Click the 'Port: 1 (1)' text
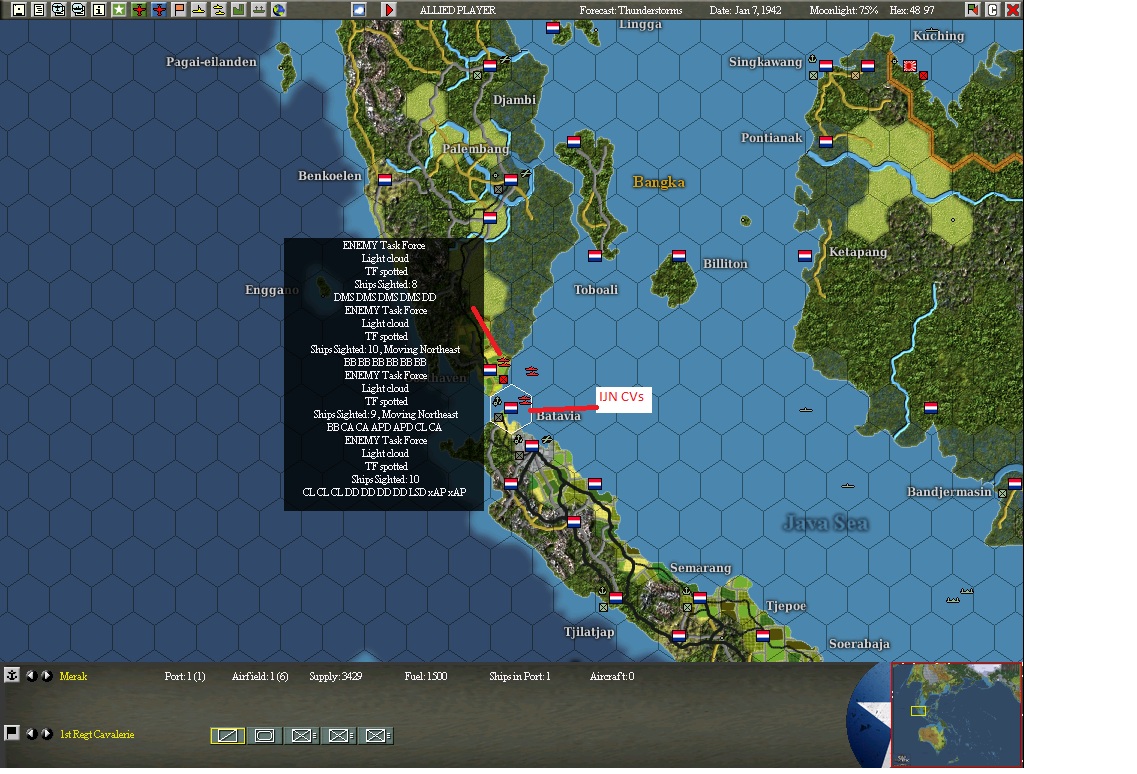The image size is (1137, 774). [185, 676]
